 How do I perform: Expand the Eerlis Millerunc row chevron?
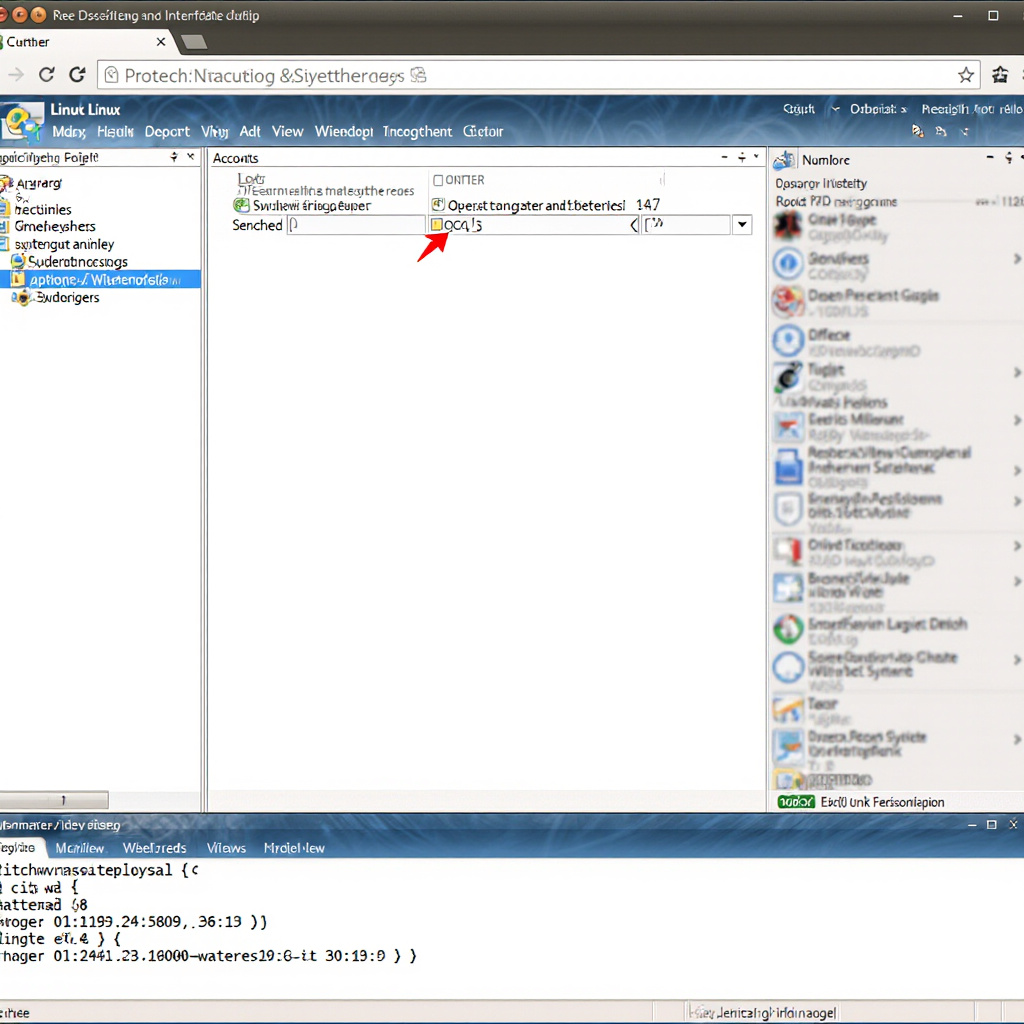pyautogui.click(x=1016, y=420)
